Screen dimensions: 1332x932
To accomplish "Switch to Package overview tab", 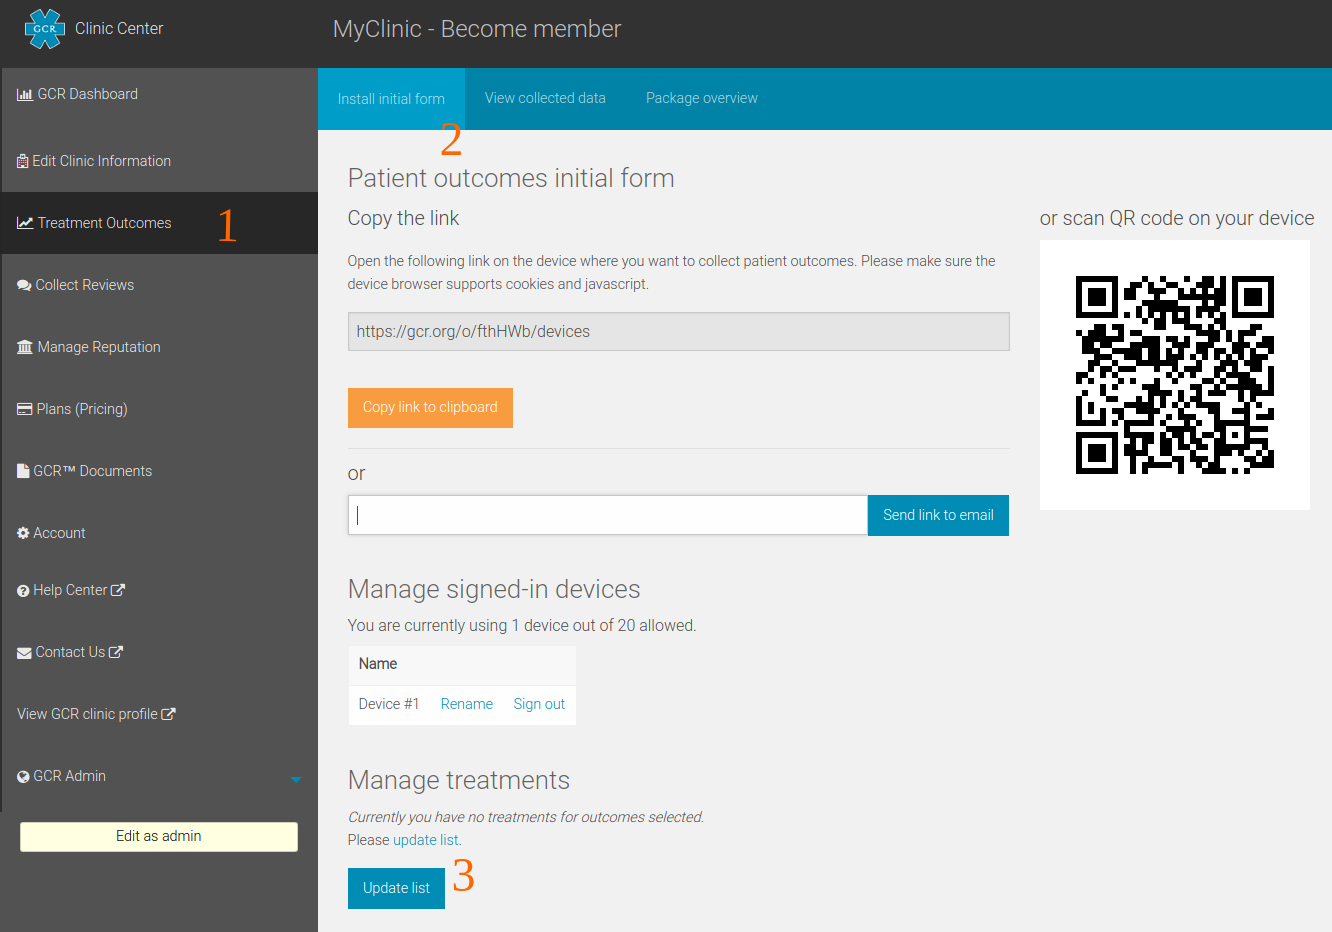I will pyautogui.click(x=702, y=98).
